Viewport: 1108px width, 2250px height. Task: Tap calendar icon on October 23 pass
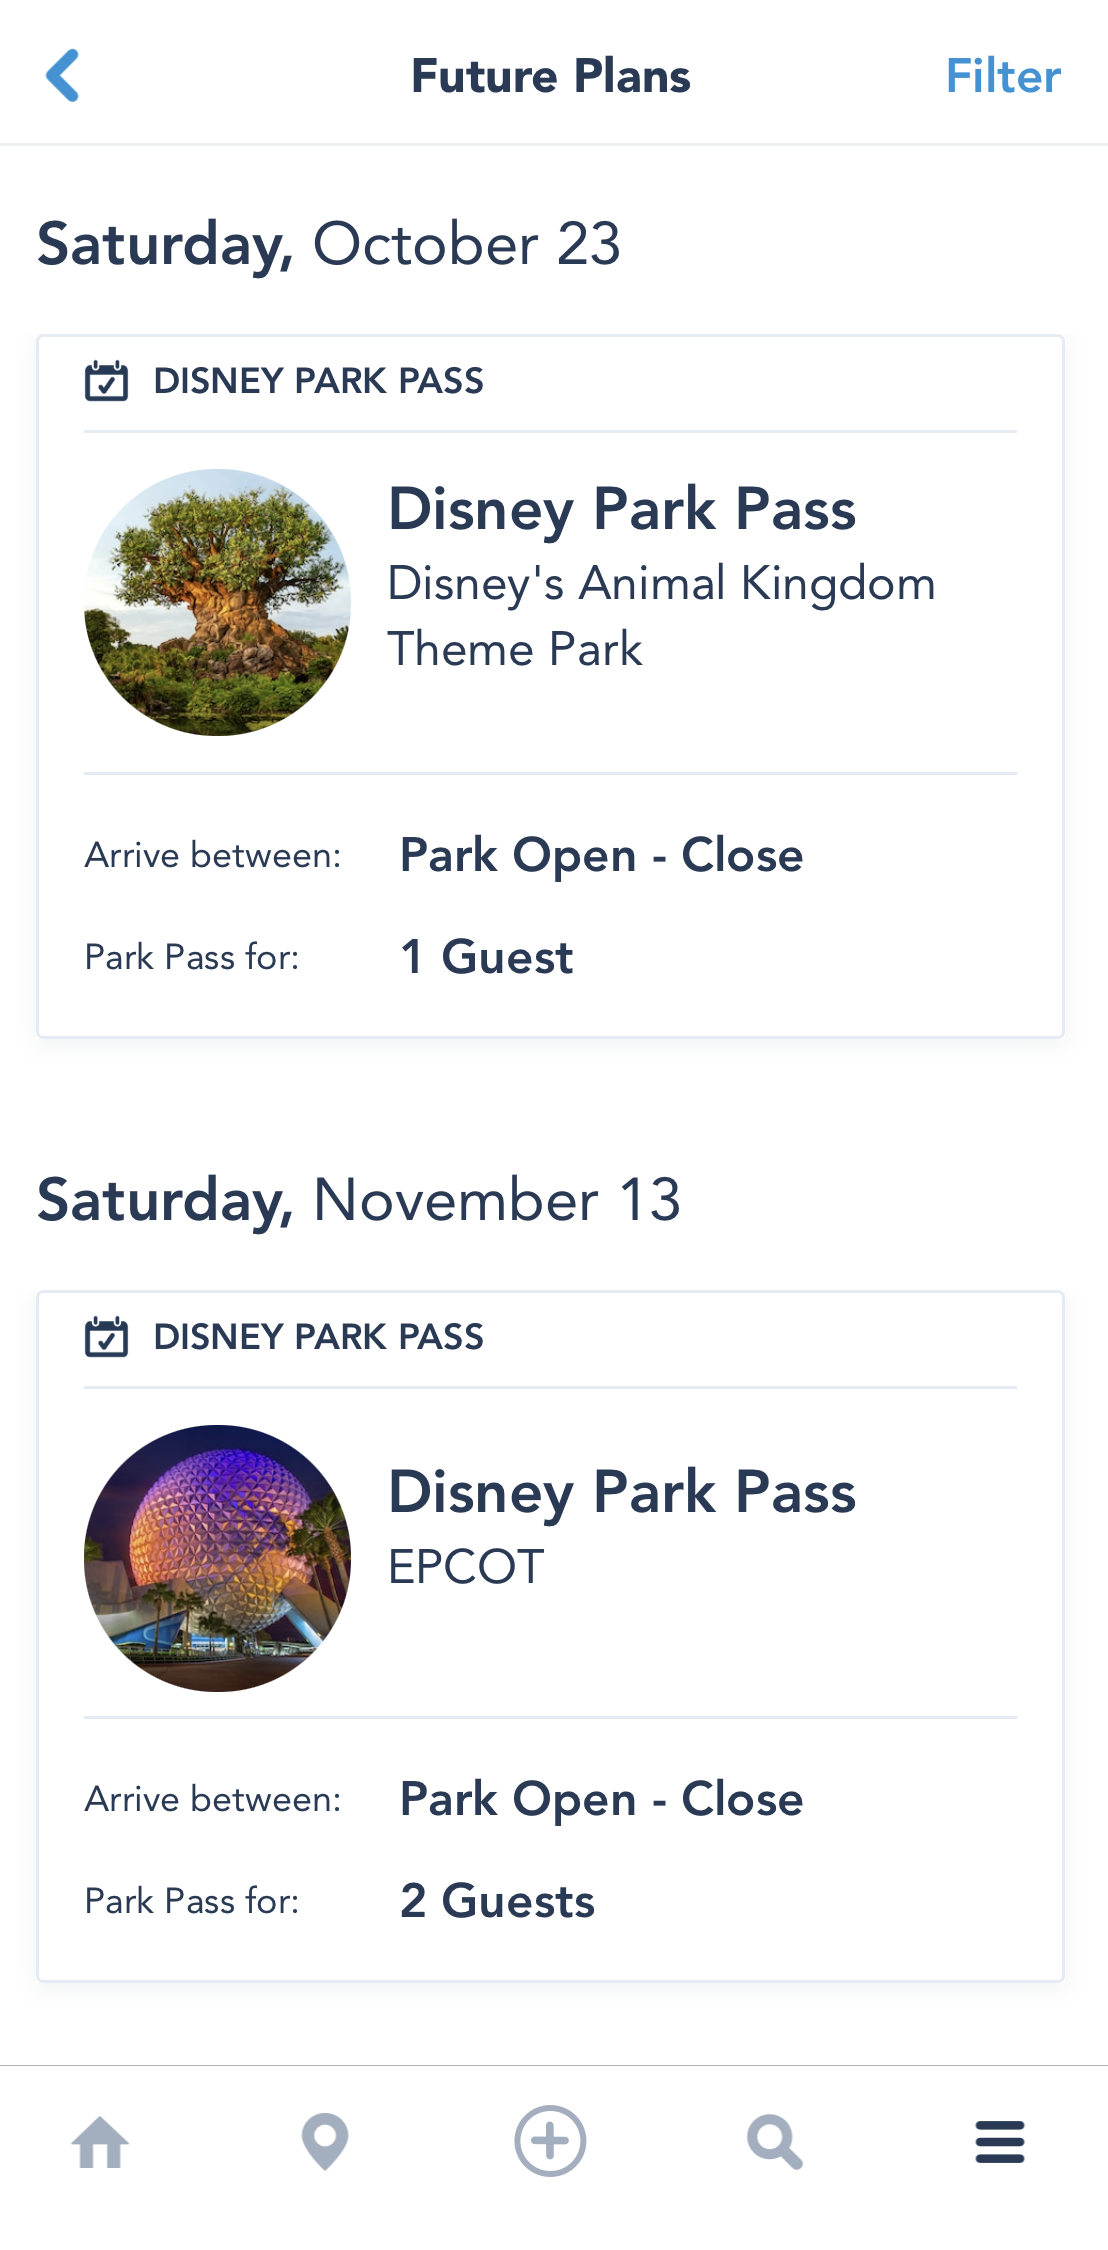click(106, 381)
